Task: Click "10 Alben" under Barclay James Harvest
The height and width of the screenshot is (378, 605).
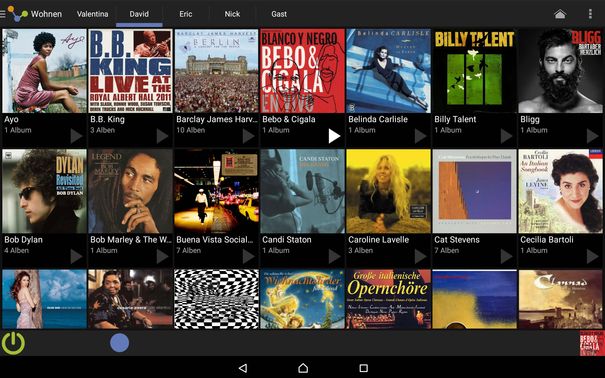Action: click(x=191, y=130)
